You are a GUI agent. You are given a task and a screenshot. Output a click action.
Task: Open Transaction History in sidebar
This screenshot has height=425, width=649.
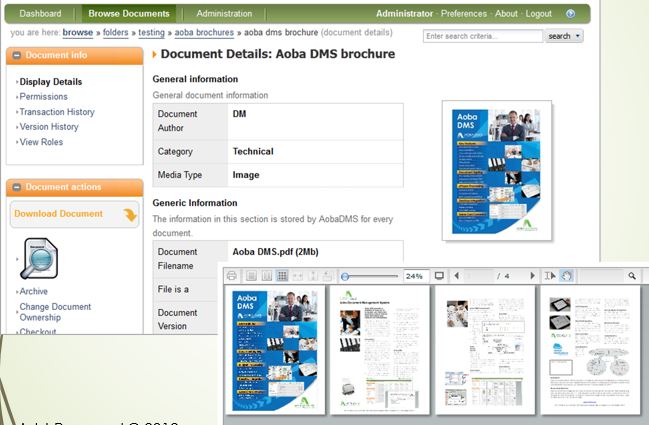click(x=57, y=112)
